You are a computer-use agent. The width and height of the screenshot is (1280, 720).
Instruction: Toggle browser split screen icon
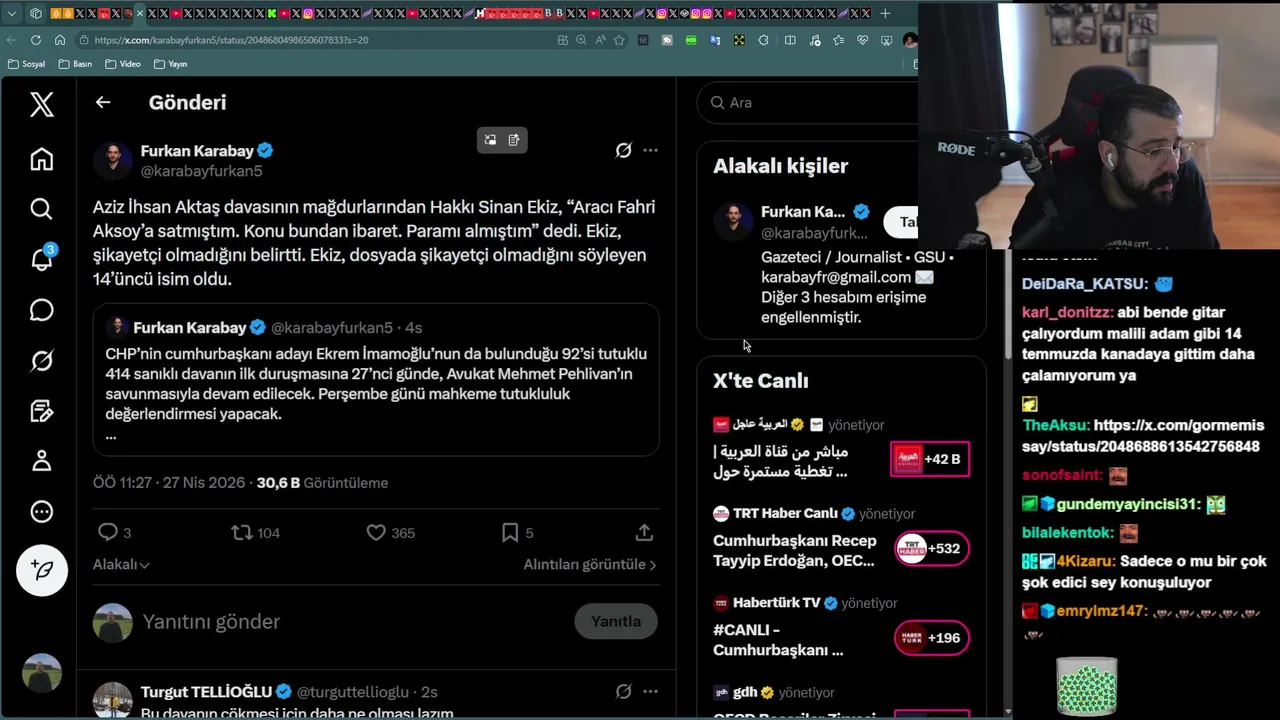tap(790, 40)
